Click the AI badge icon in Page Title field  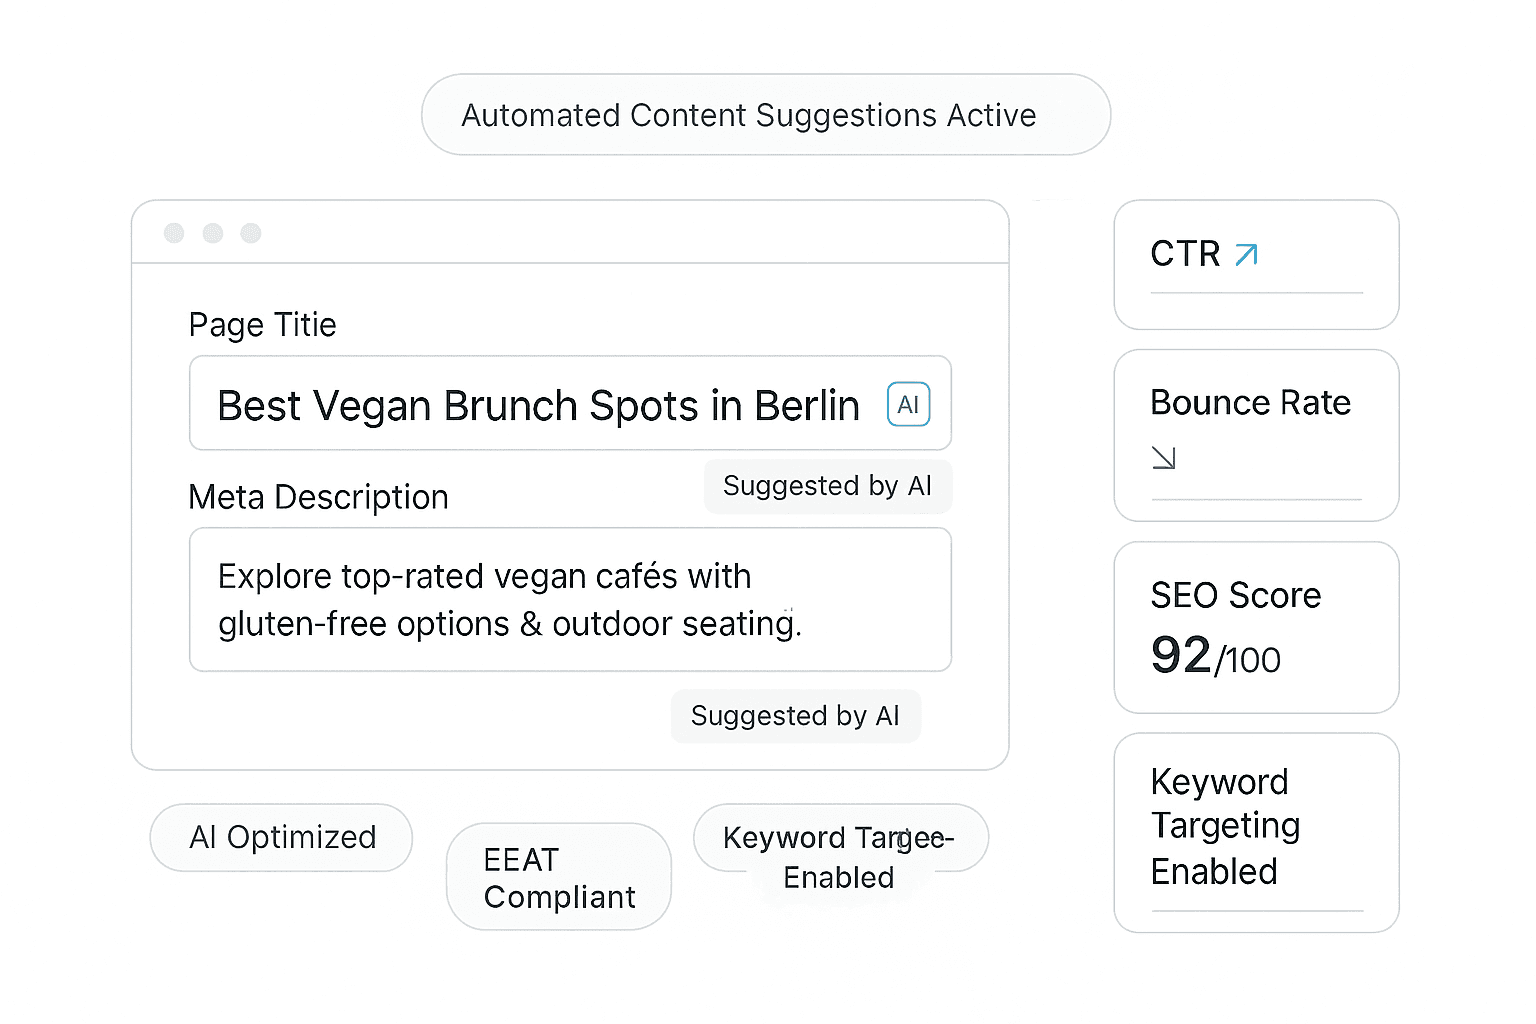pyautogui.click(x=908, y=405)
